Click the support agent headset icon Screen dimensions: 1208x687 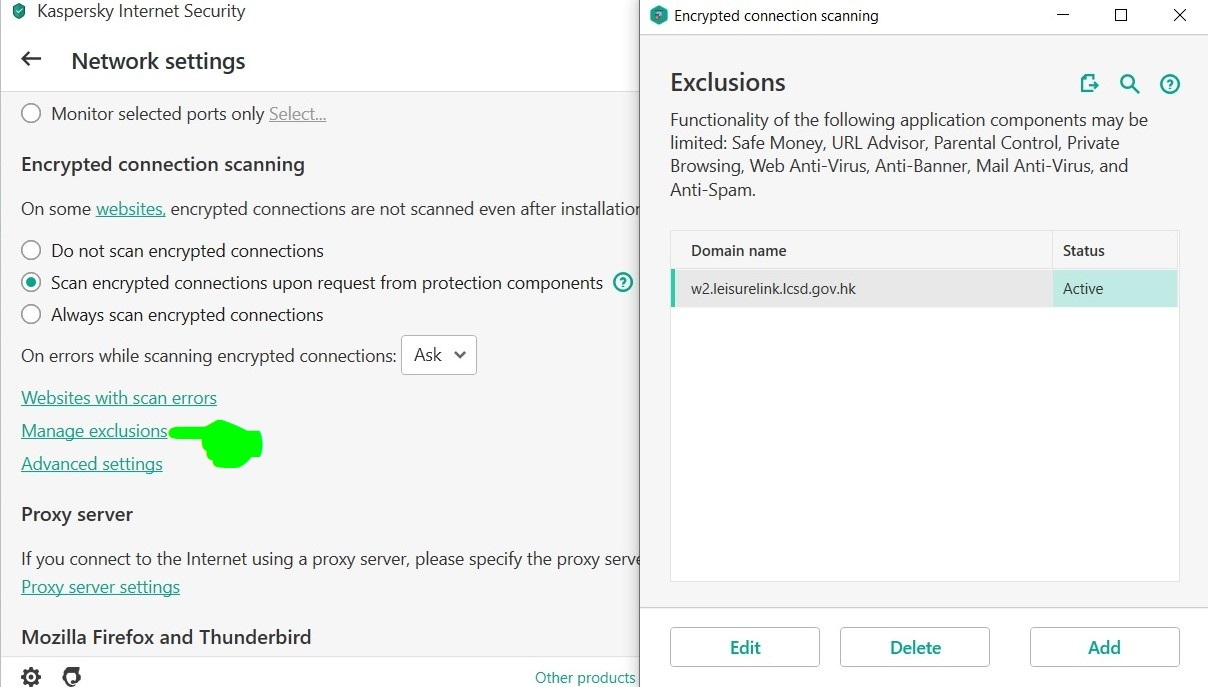click(71, 677)
